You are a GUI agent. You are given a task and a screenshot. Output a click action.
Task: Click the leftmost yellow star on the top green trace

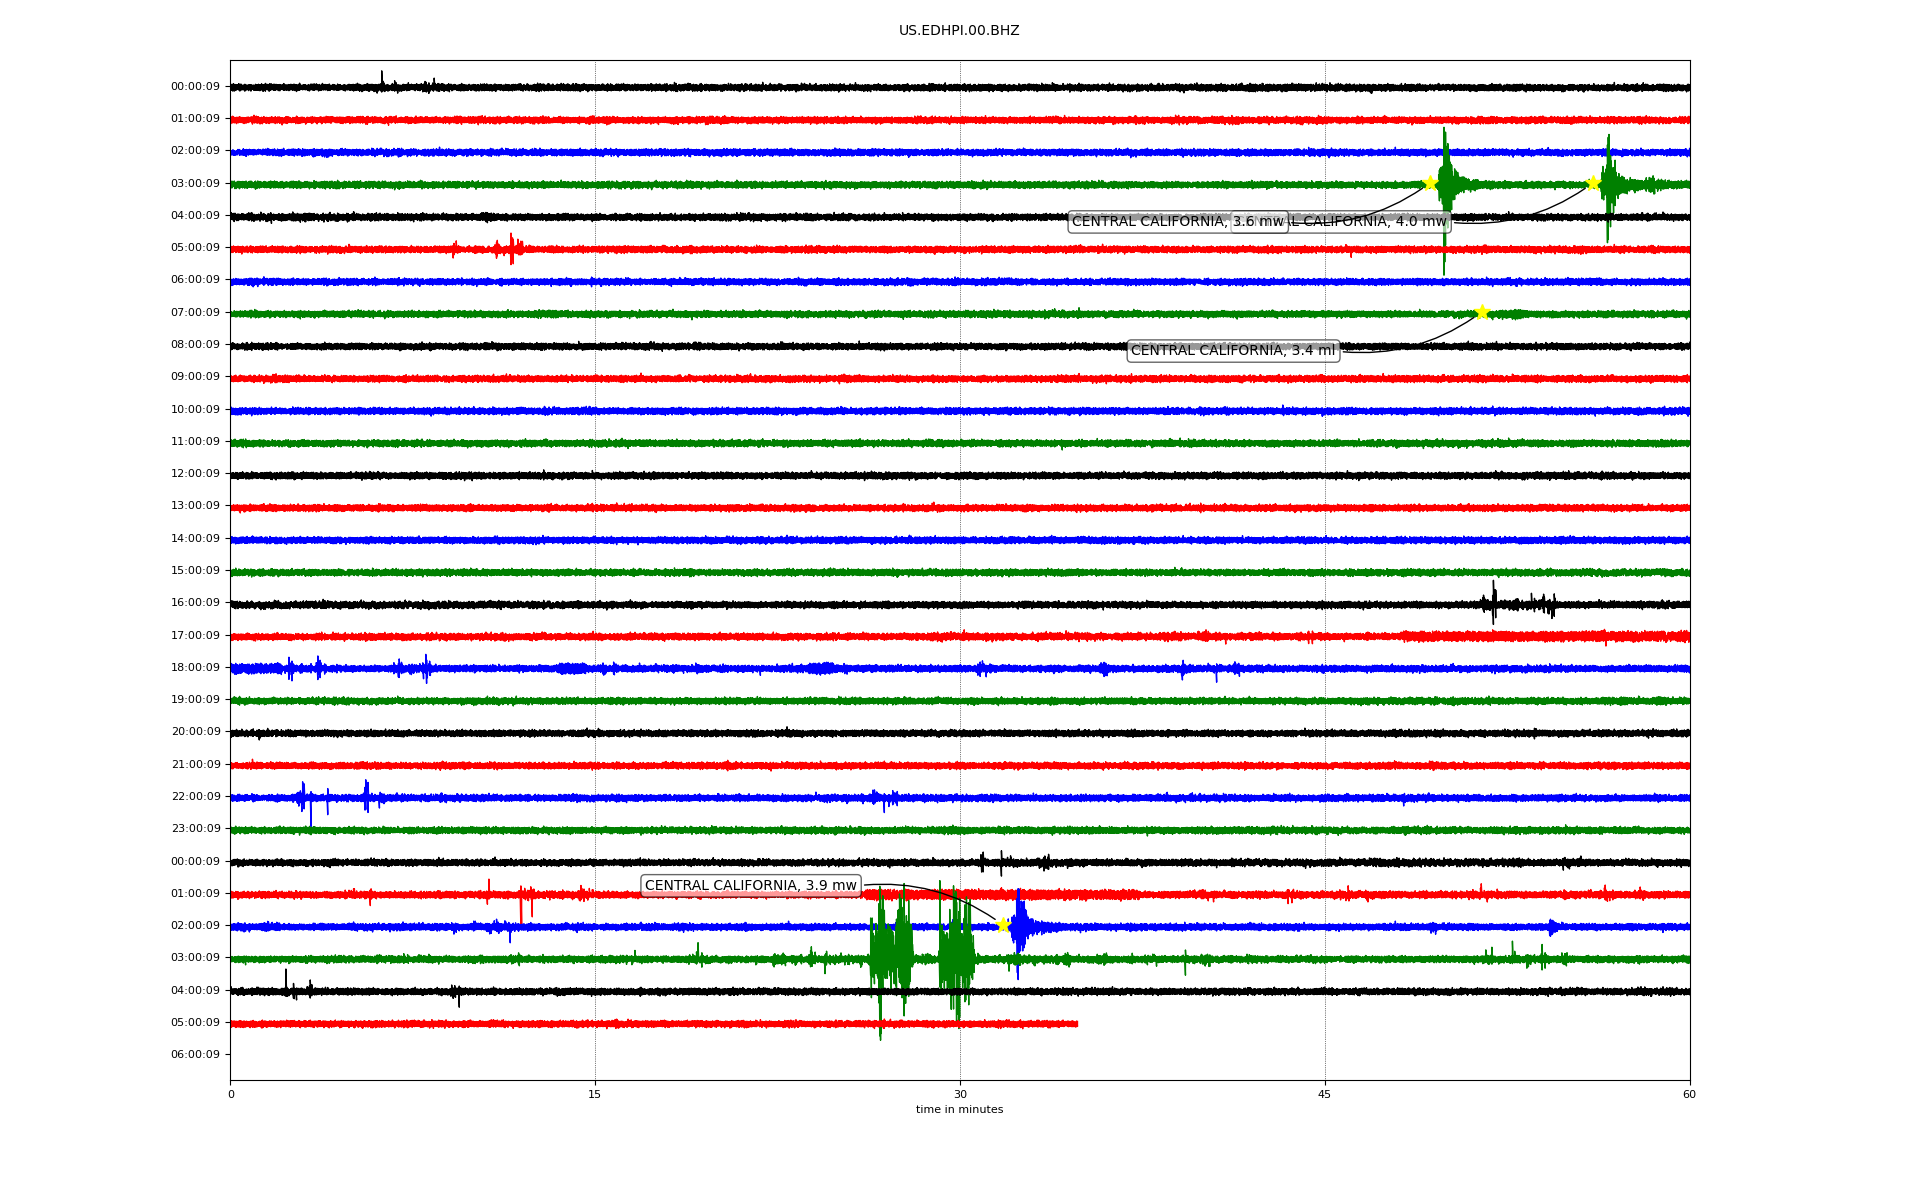1430,183
